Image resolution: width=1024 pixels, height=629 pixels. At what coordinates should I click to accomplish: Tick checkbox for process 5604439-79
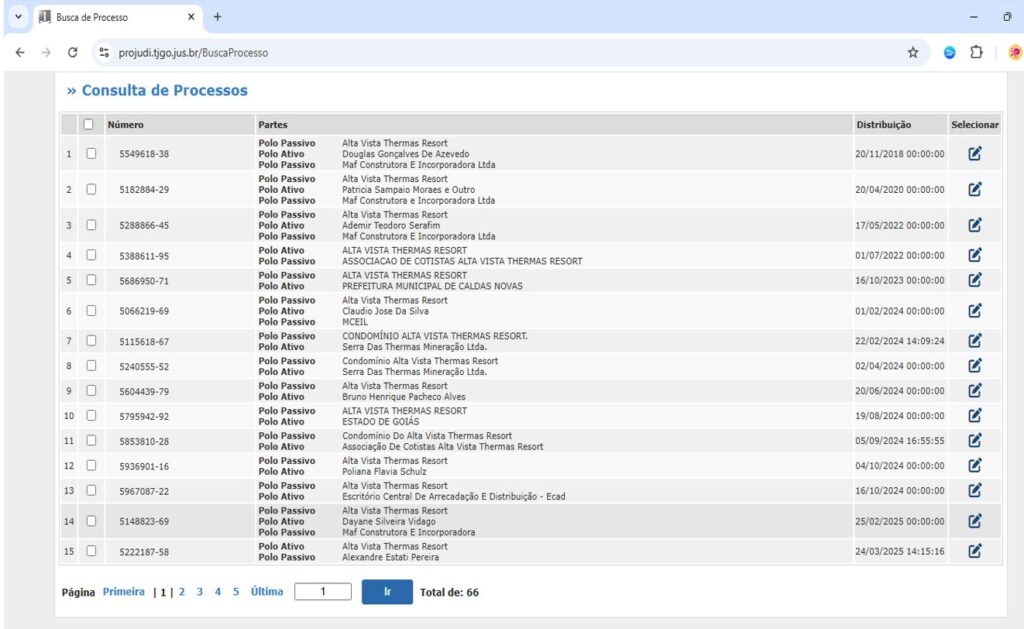(91, 391)
